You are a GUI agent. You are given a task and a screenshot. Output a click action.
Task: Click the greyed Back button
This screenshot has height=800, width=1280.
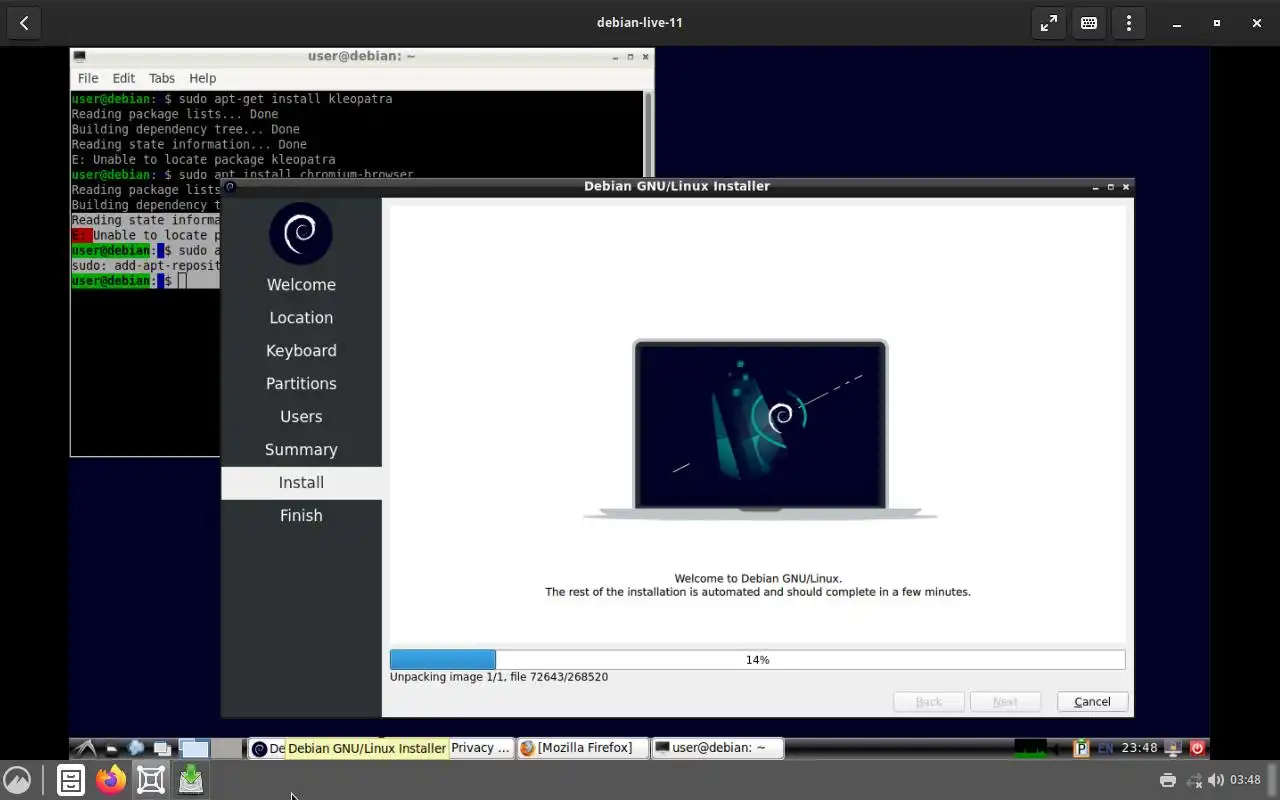coord(928,702)
